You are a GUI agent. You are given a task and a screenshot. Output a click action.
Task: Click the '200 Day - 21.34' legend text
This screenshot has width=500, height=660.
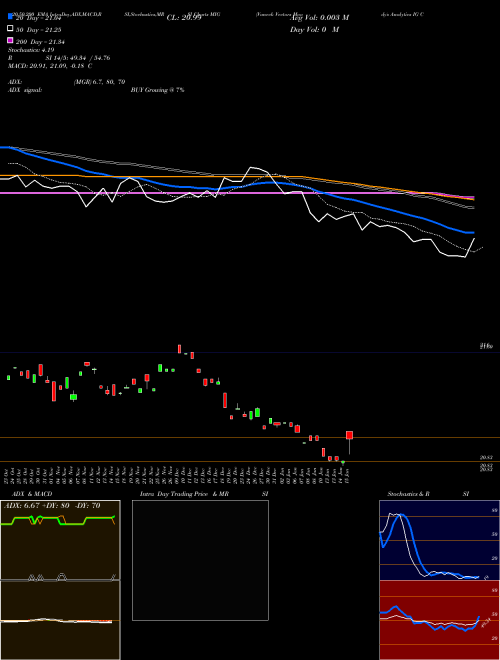point(41,42)
